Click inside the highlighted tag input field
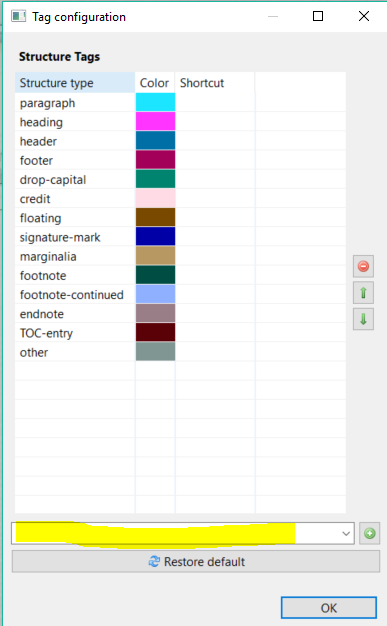Viewport: 387px width, 626px height. tap(176, 533)
